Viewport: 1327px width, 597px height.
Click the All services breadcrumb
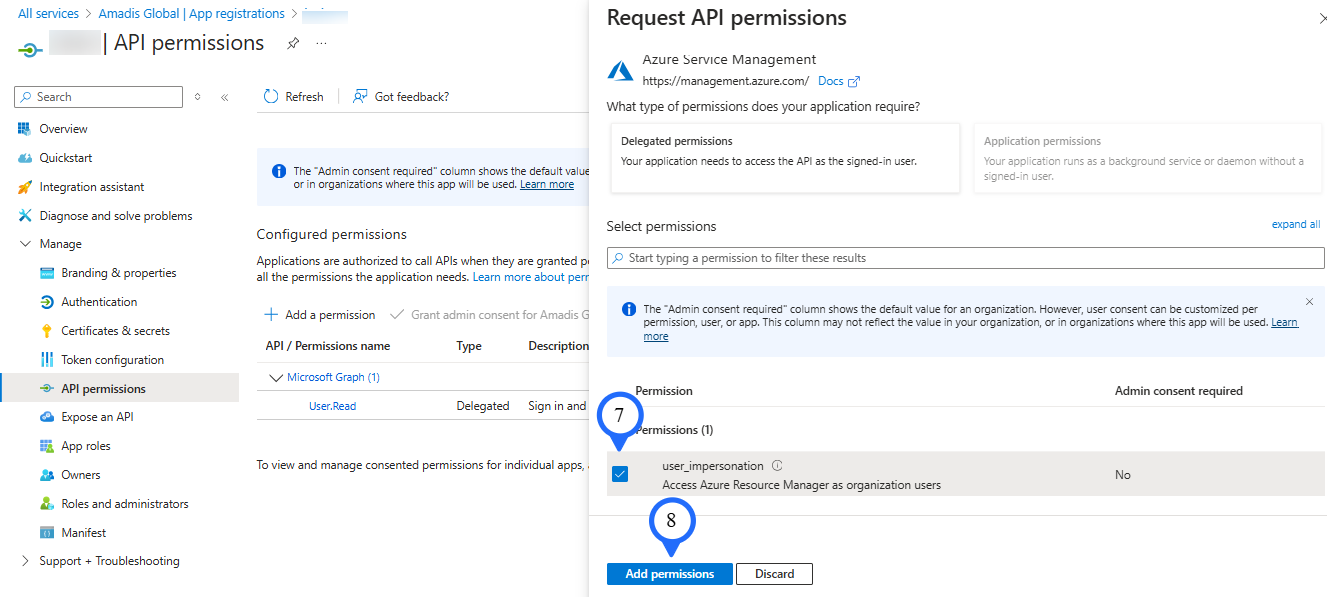50,14
